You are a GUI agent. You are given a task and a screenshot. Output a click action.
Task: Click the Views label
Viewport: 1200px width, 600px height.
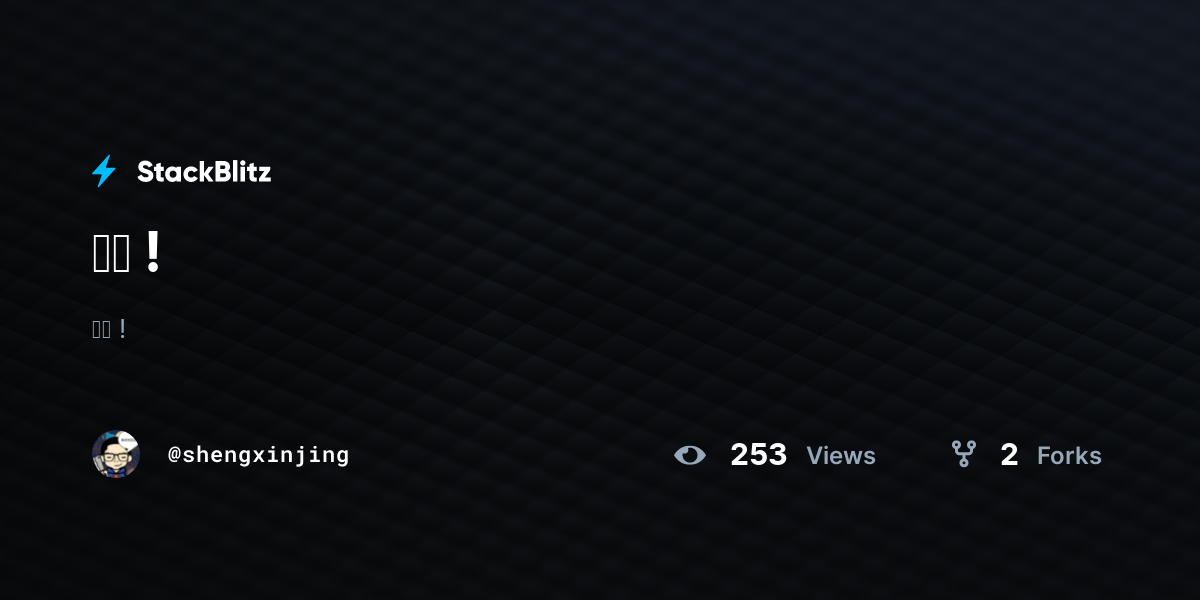(841, 456)
